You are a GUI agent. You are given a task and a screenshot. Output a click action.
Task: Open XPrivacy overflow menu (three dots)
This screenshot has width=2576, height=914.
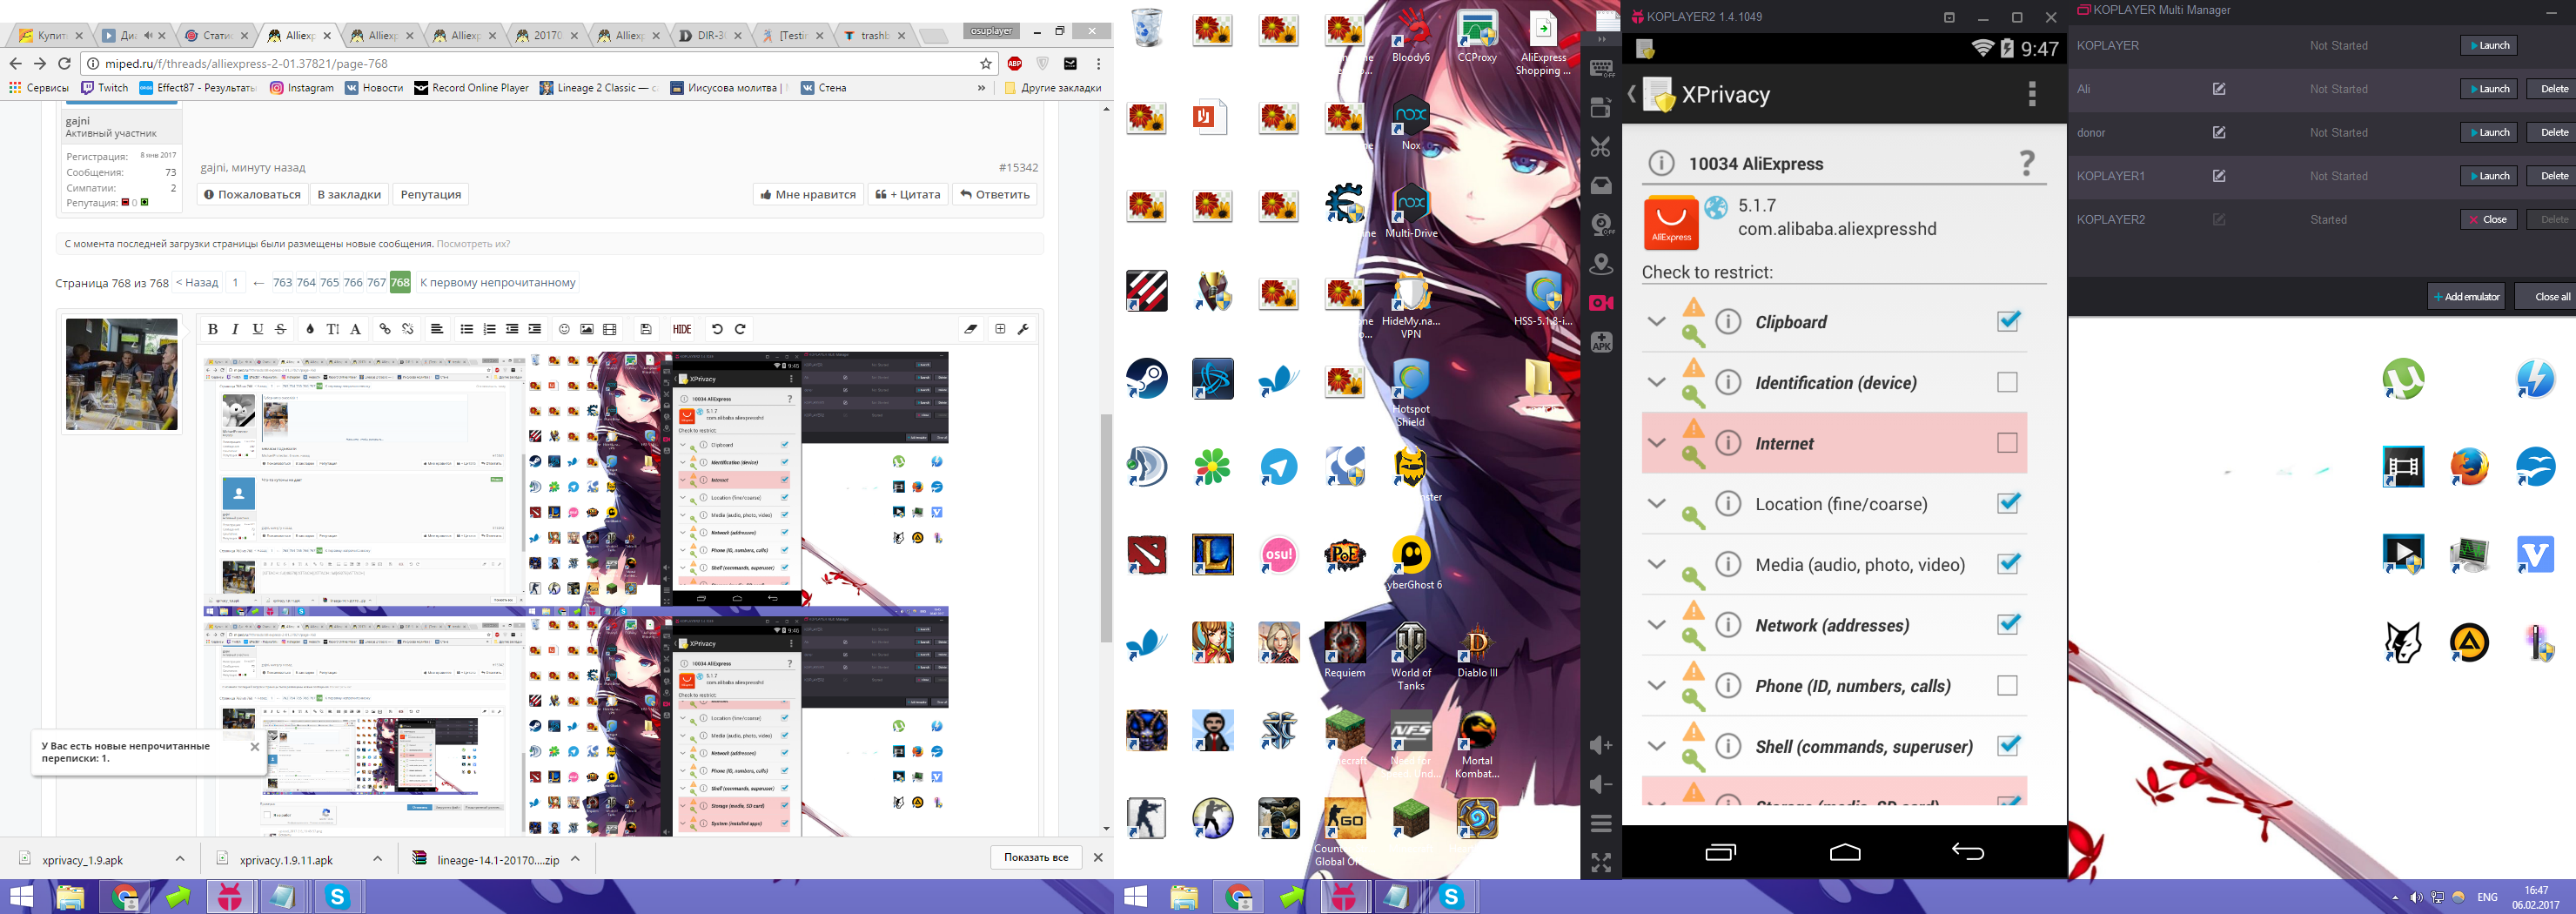coord(2032,94)
